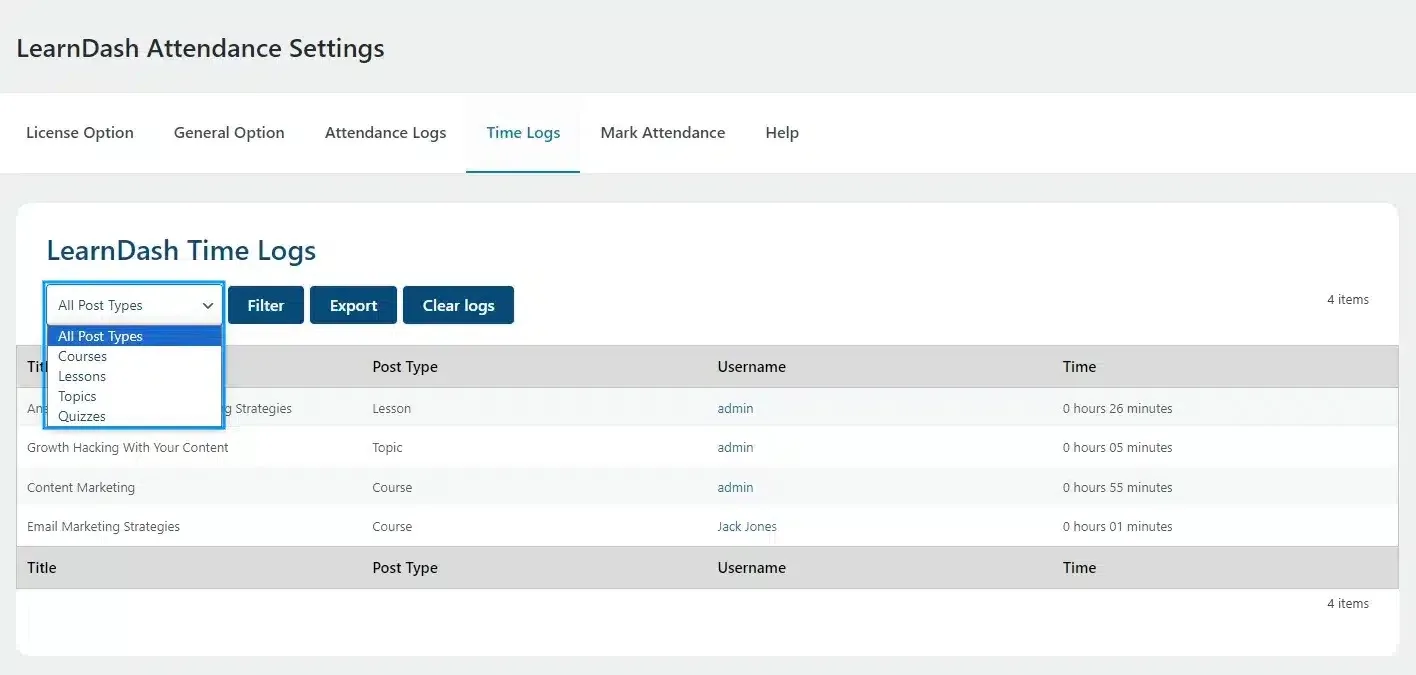1416x675 pixels.
Task: Select Lessons in the filter dropdown
Action: 81,376
